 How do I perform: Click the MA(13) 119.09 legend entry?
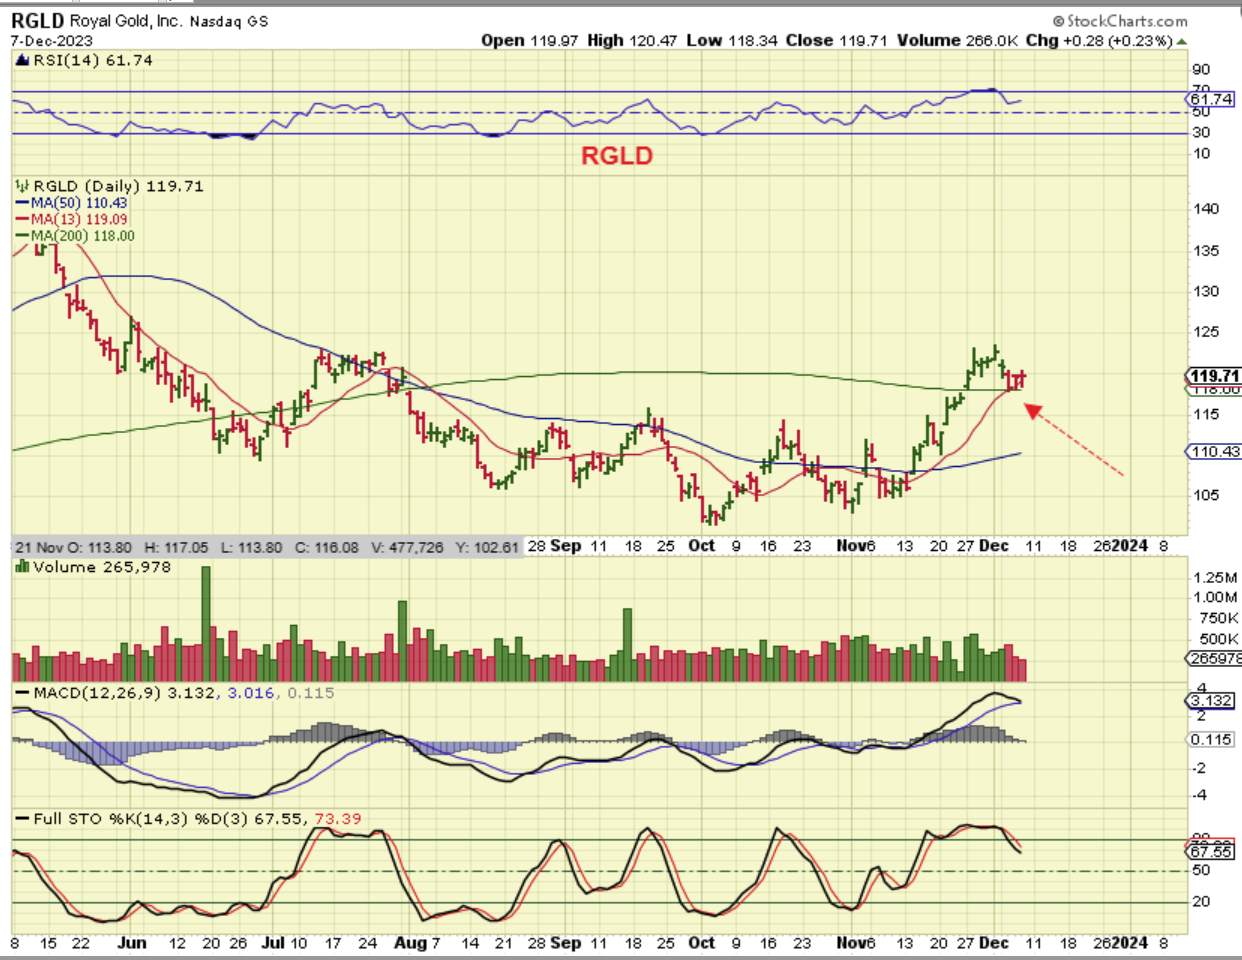click(x=72, y=219)
